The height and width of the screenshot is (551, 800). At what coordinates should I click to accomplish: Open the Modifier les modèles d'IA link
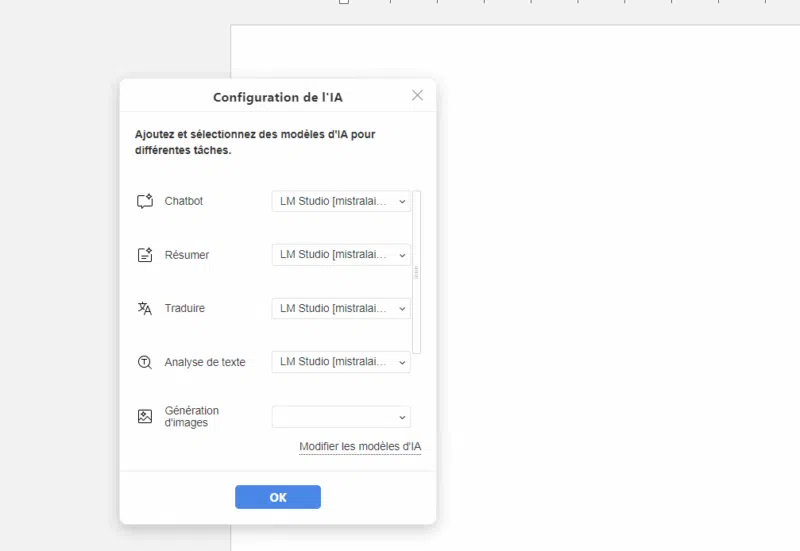point(360,446)
